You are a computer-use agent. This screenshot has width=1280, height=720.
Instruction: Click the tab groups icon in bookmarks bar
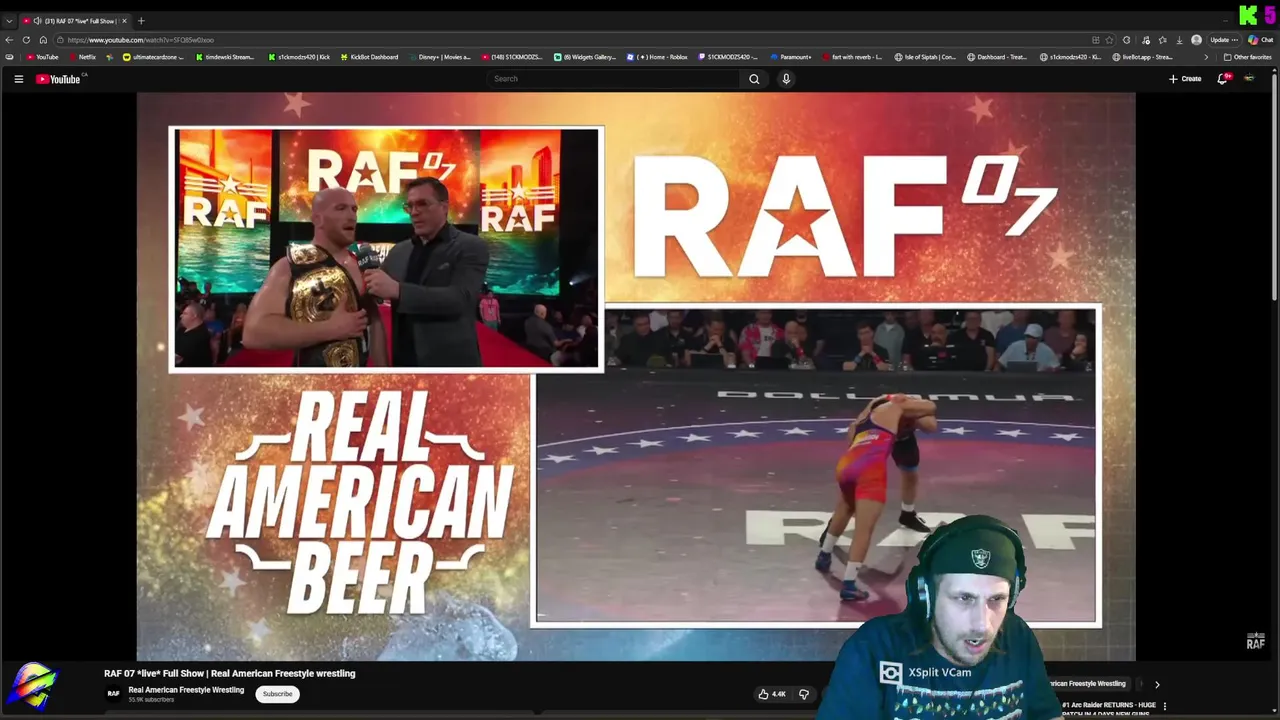click(9, 57)
